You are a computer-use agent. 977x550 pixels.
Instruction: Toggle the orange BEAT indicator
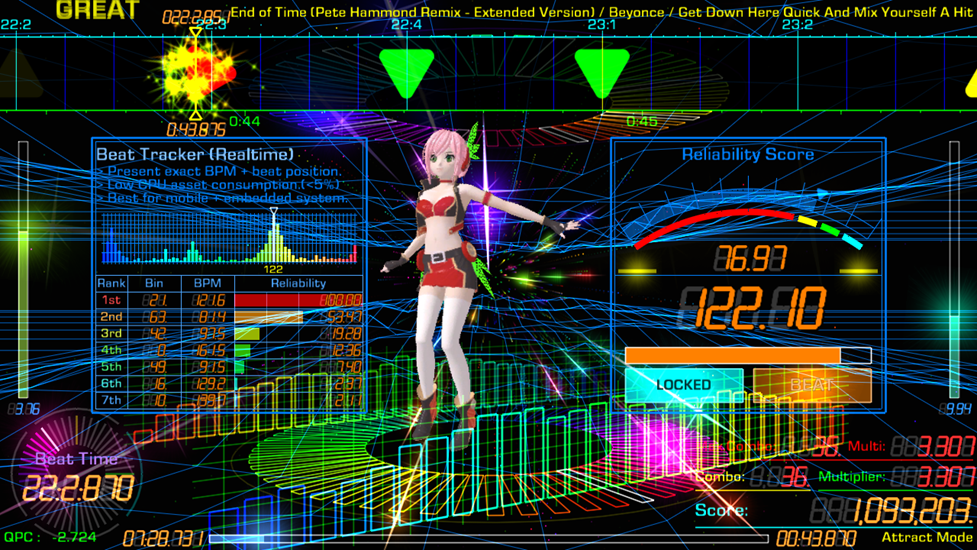pyautogui.click(x=812, y=385)
